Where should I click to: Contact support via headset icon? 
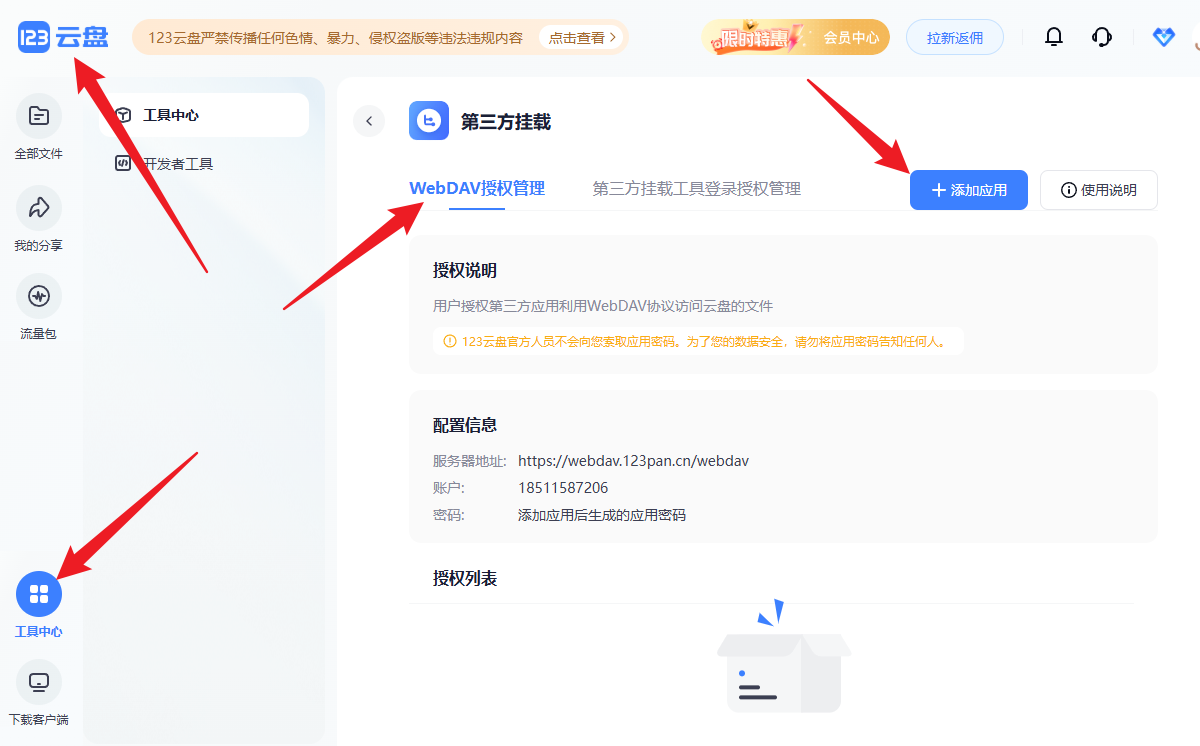click(x=1102, y=38)
